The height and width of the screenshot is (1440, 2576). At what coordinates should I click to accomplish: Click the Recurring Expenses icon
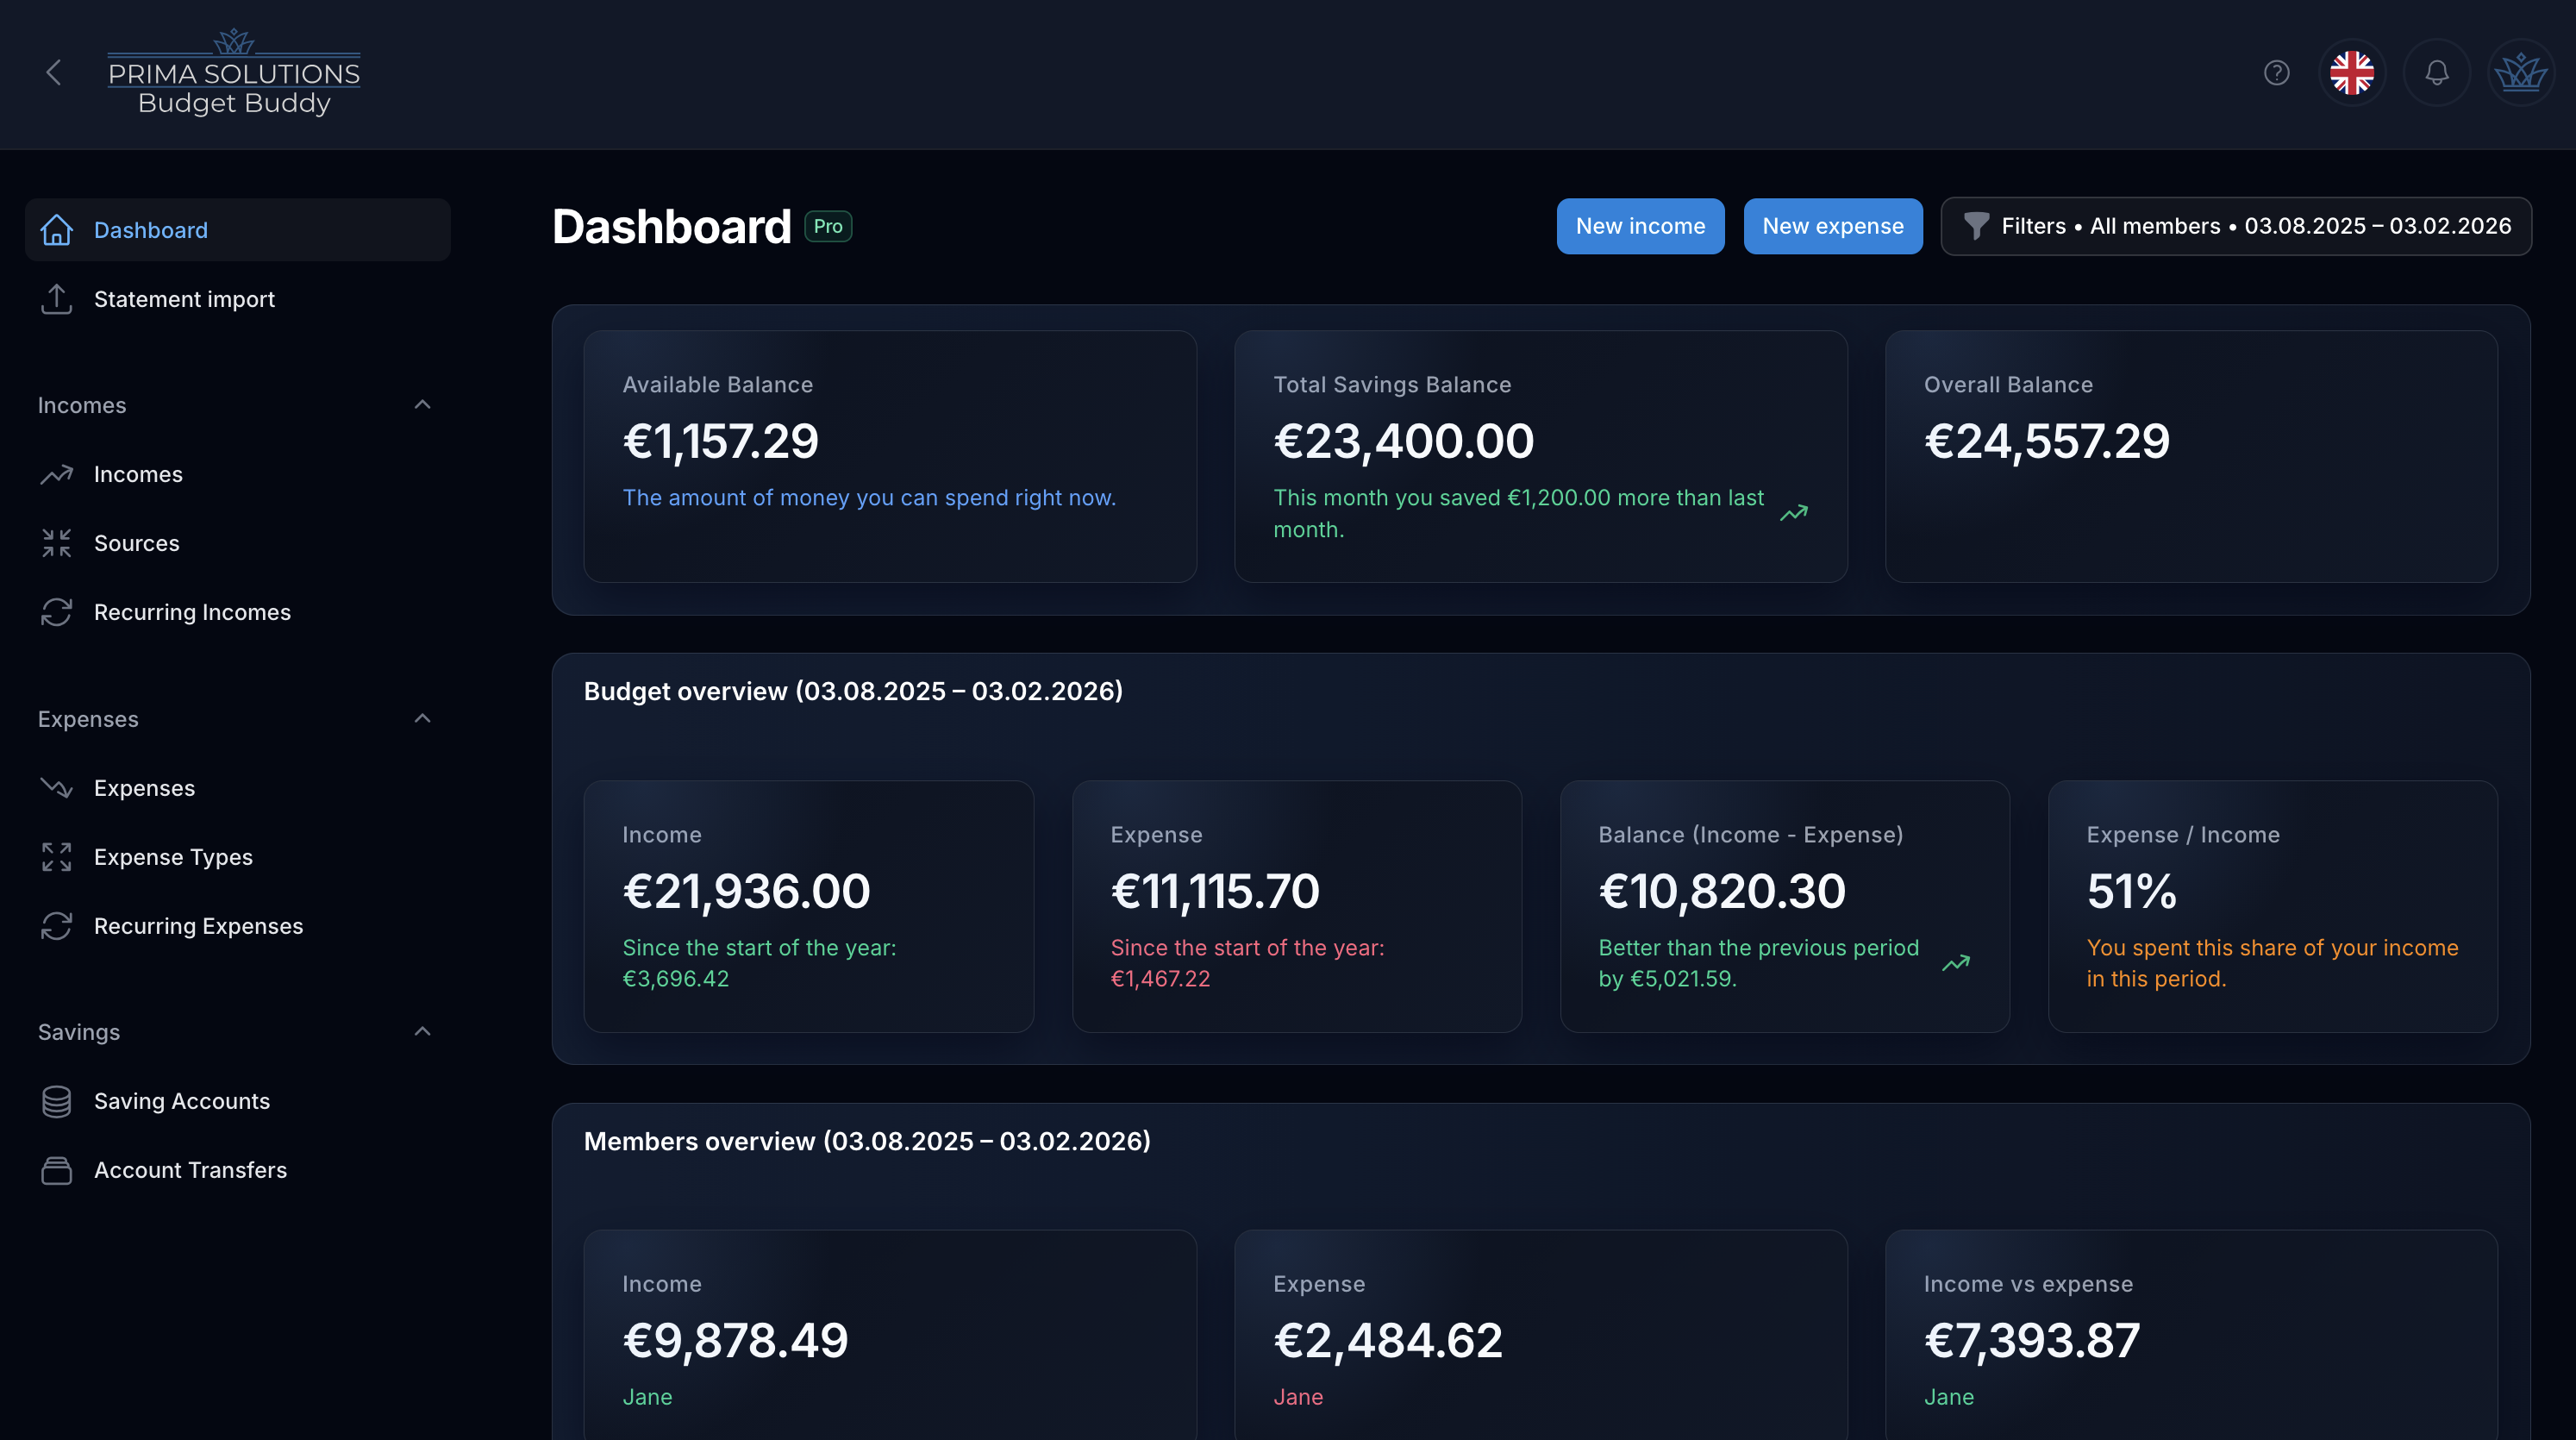click(56, 926)
